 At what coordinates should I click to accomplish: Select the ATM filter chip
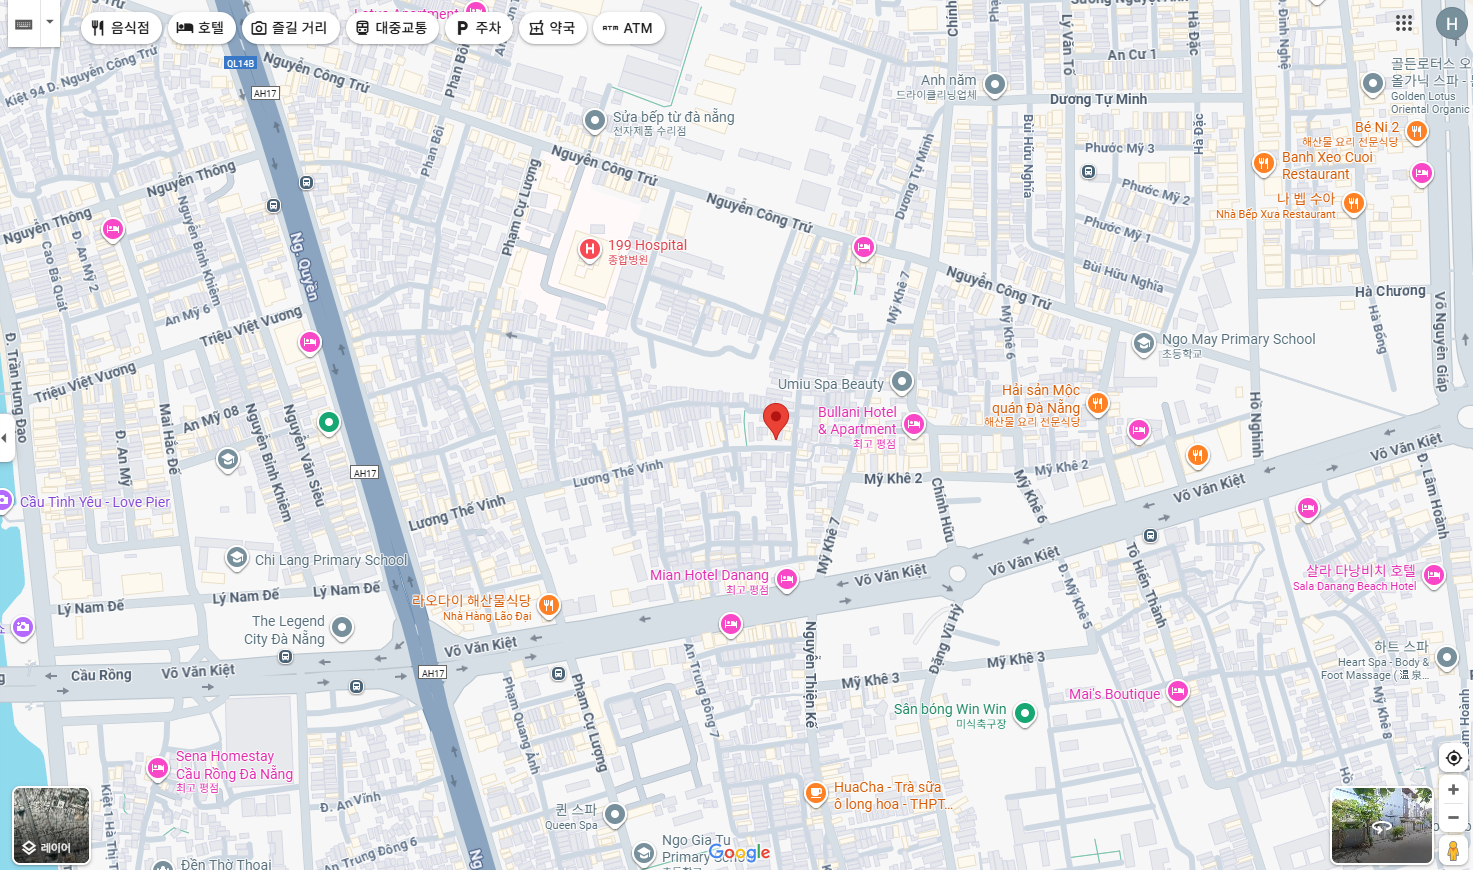point(628,28)
